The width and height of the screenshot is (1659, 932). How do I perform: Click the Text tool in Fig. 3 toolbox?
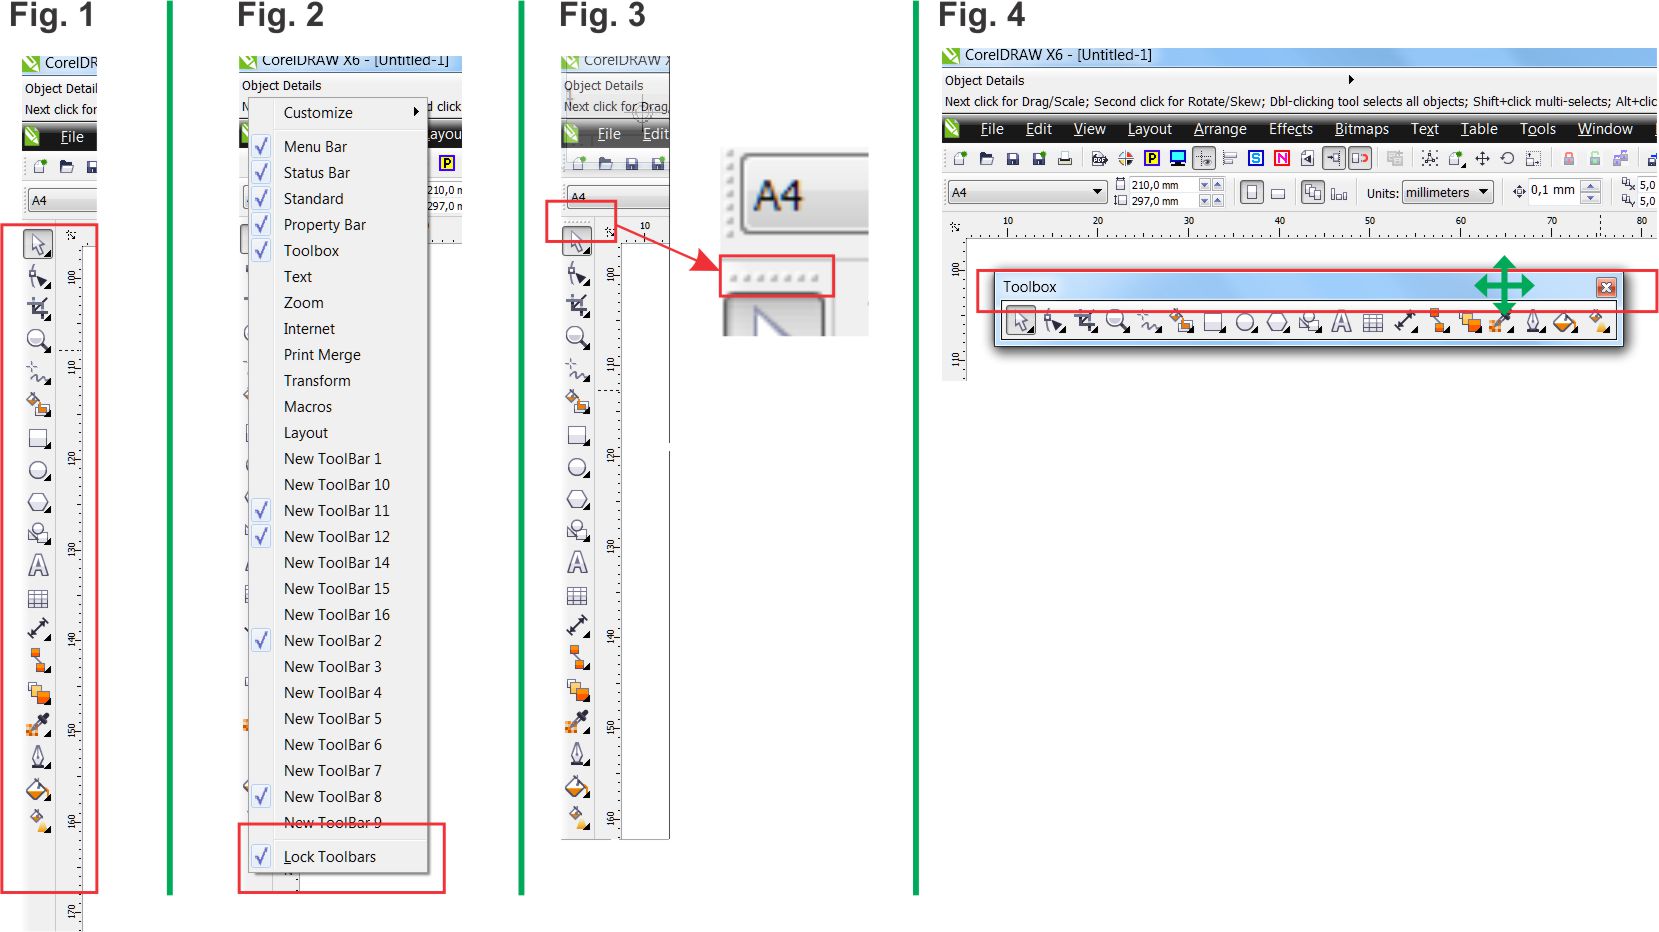pos(577,563)
